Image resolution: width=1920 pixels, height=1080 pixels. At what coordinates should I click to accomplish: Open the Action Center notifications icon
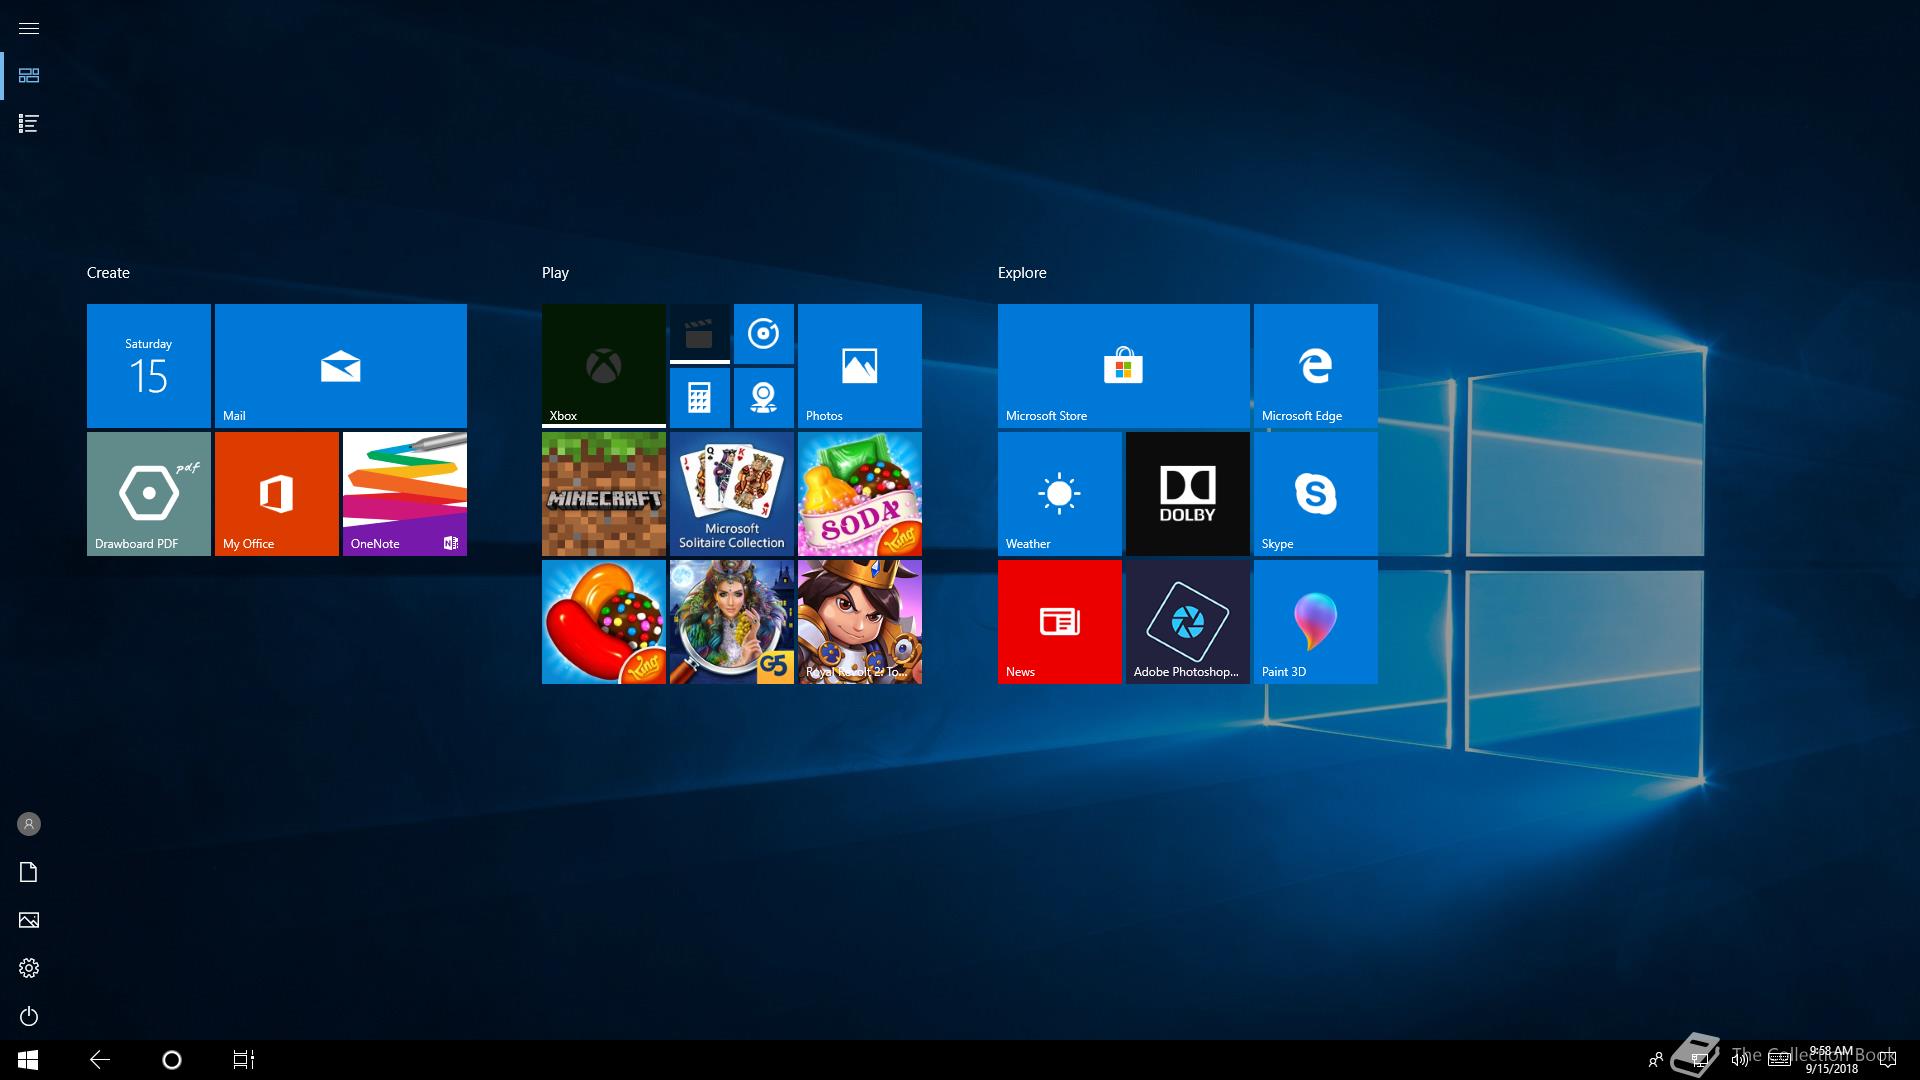1888,1060
